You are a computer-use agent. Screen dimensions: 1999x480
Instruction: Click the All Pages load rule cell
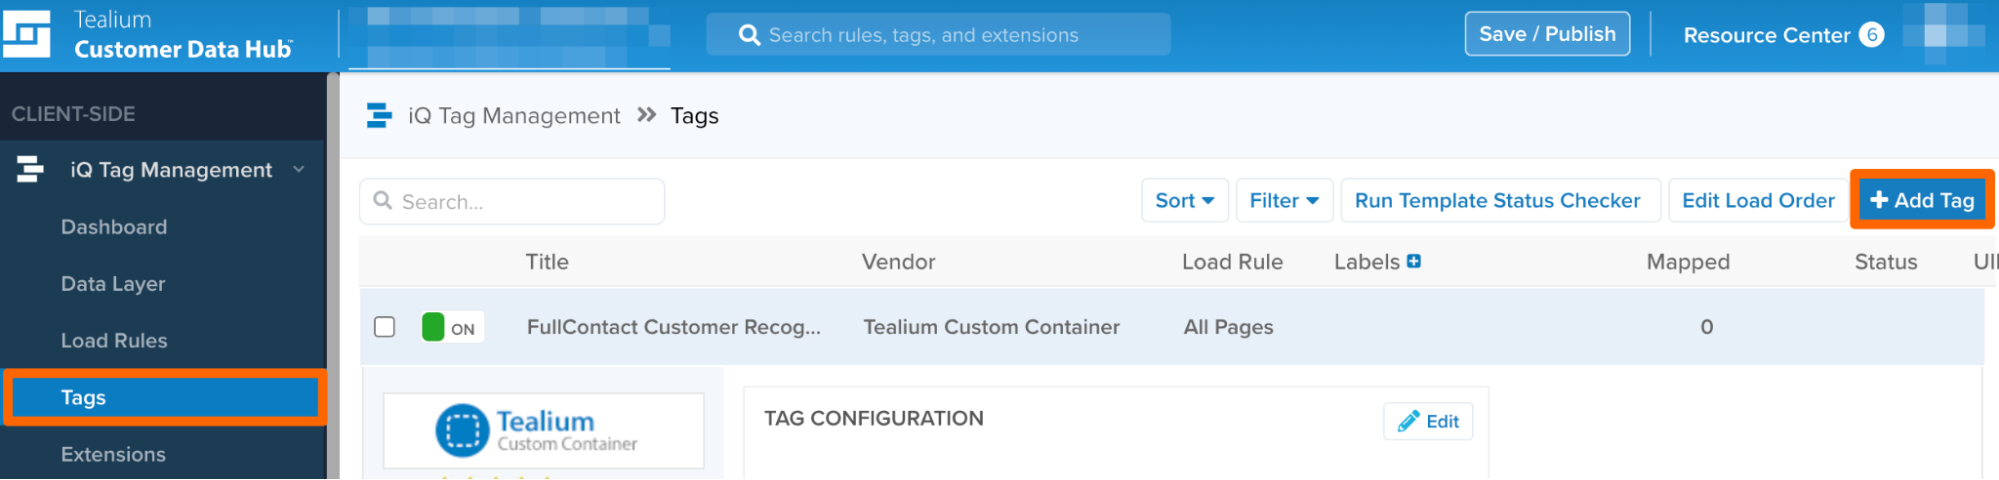point(1228,327)
